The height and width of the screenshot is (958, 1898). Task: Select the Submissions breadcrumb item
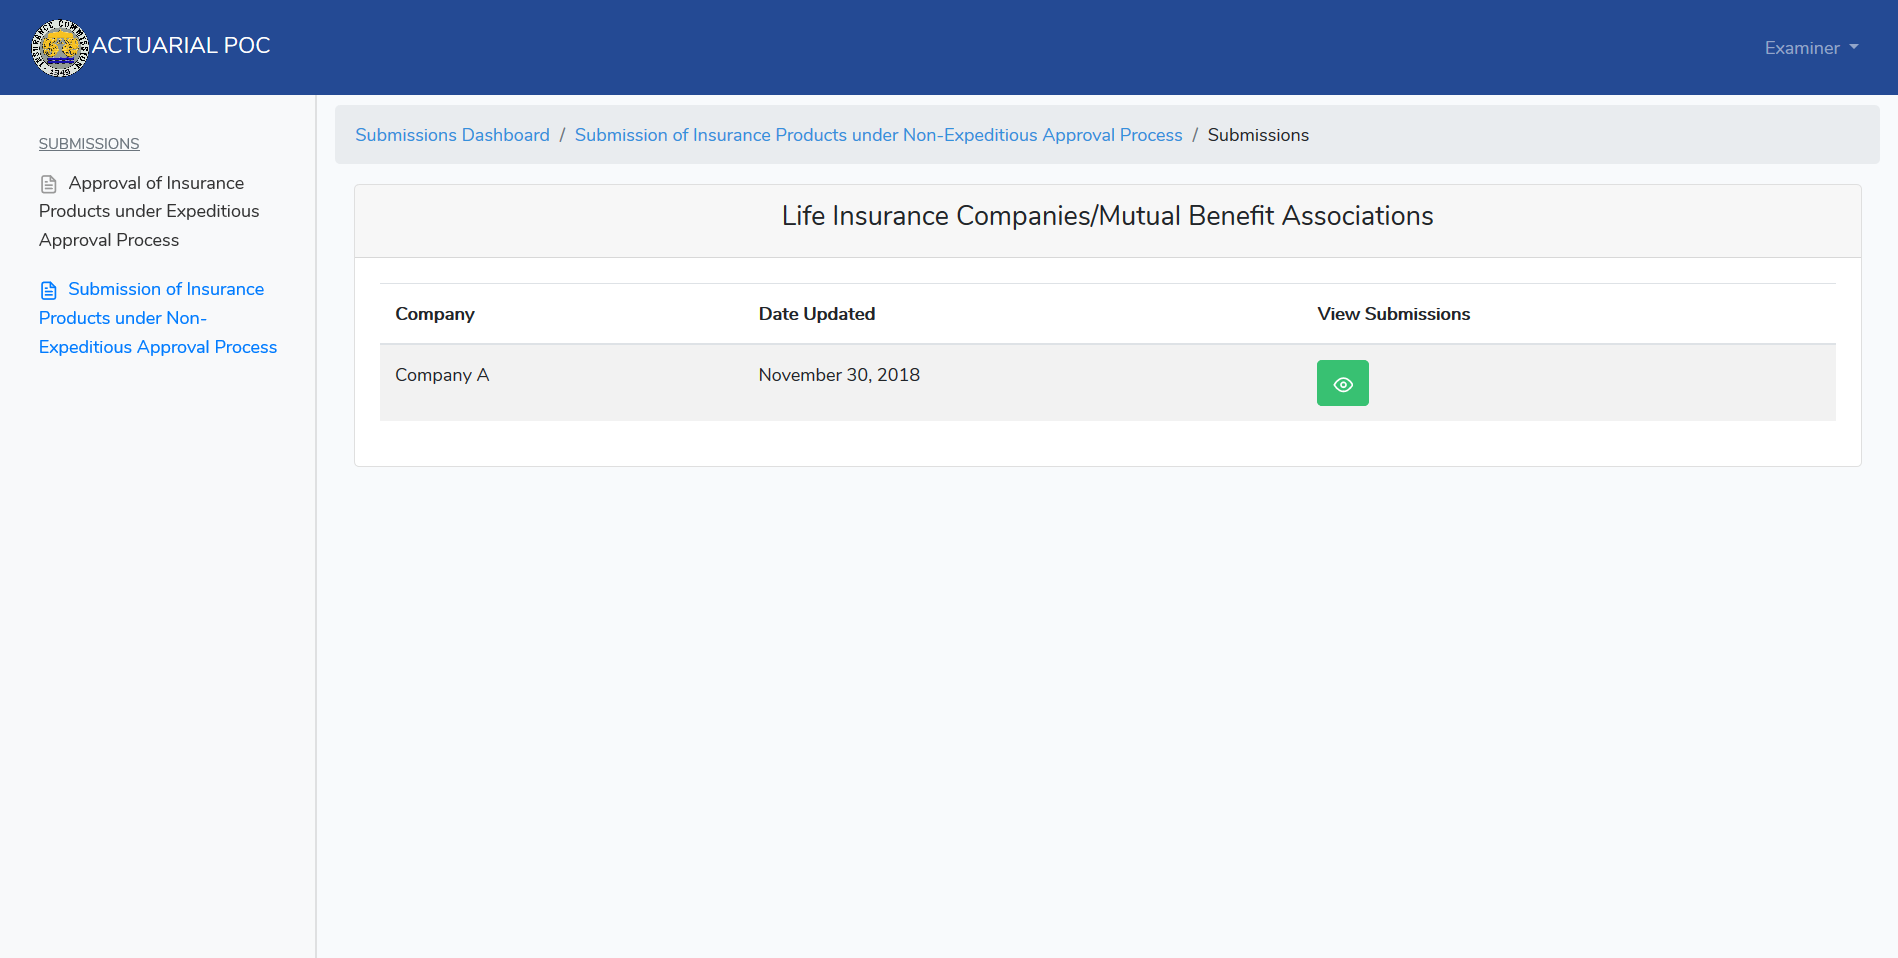[1258, 135]
